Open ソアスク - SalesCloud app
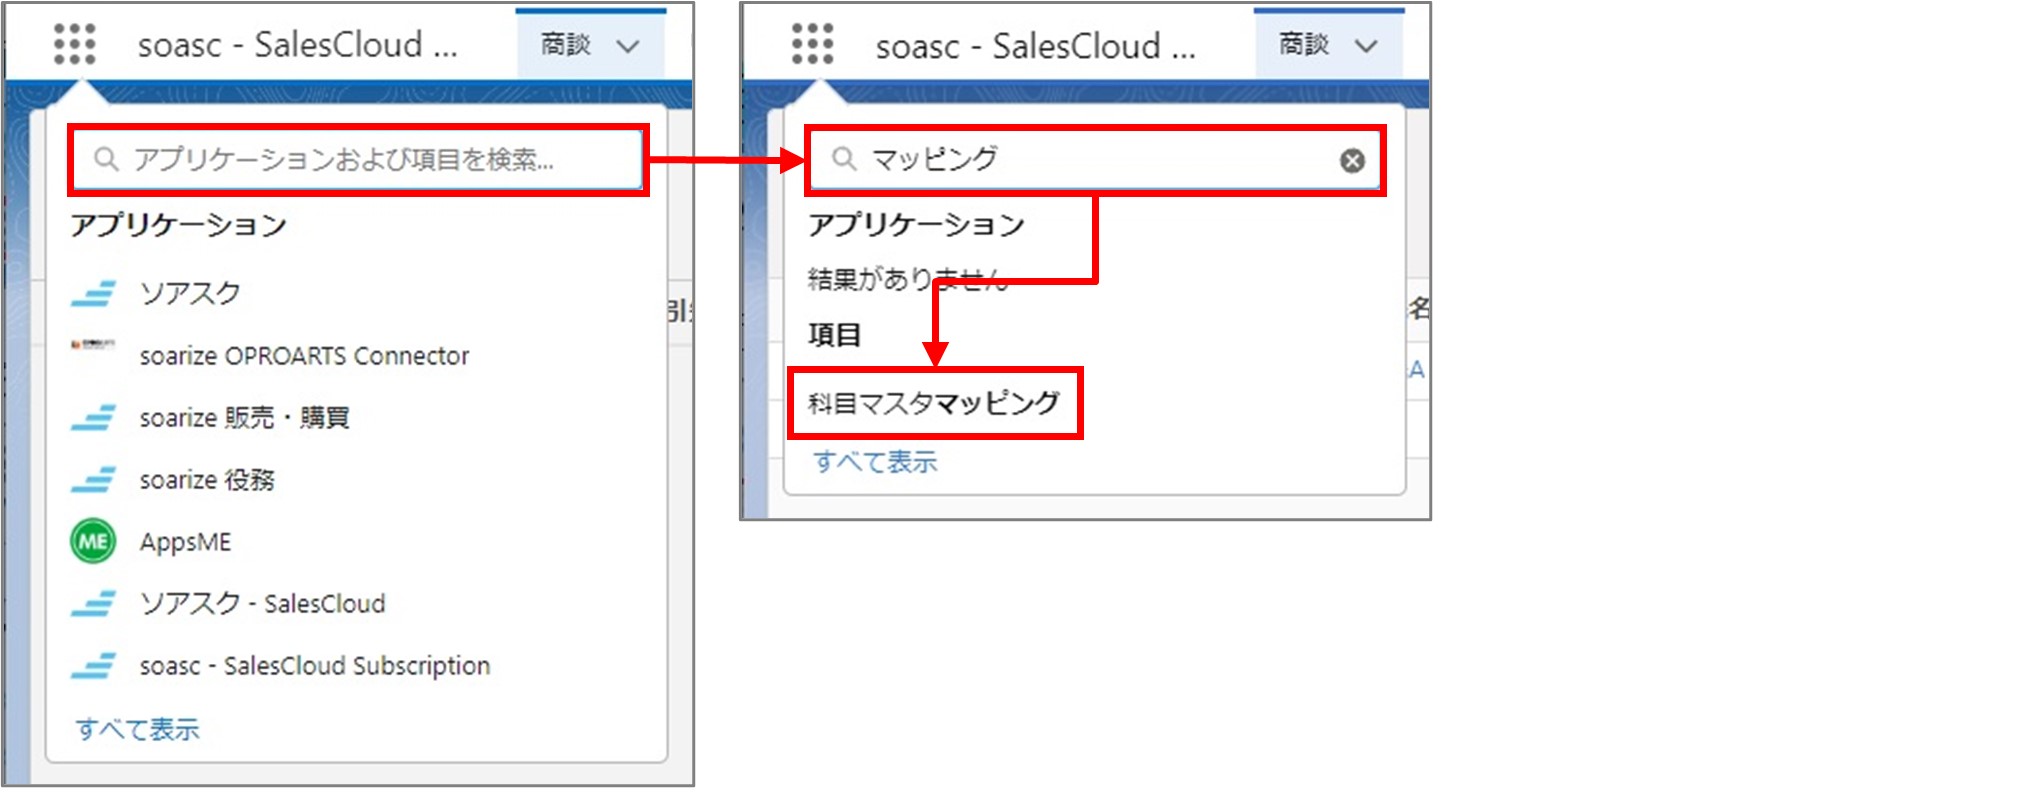 click(x=262, y=604)
